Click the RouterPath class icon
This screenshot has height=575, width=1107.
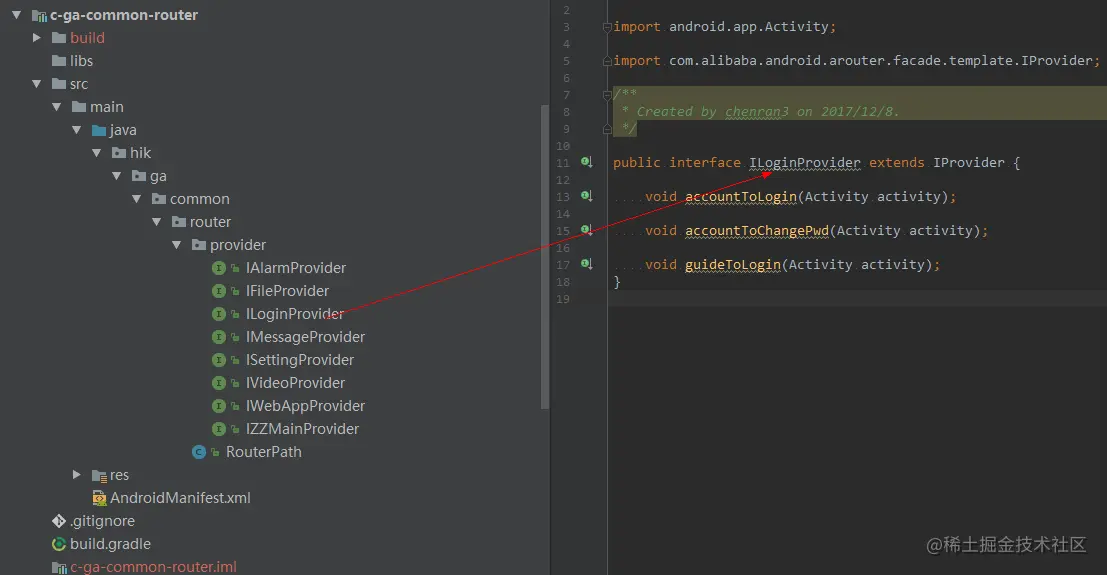(199, 451)
